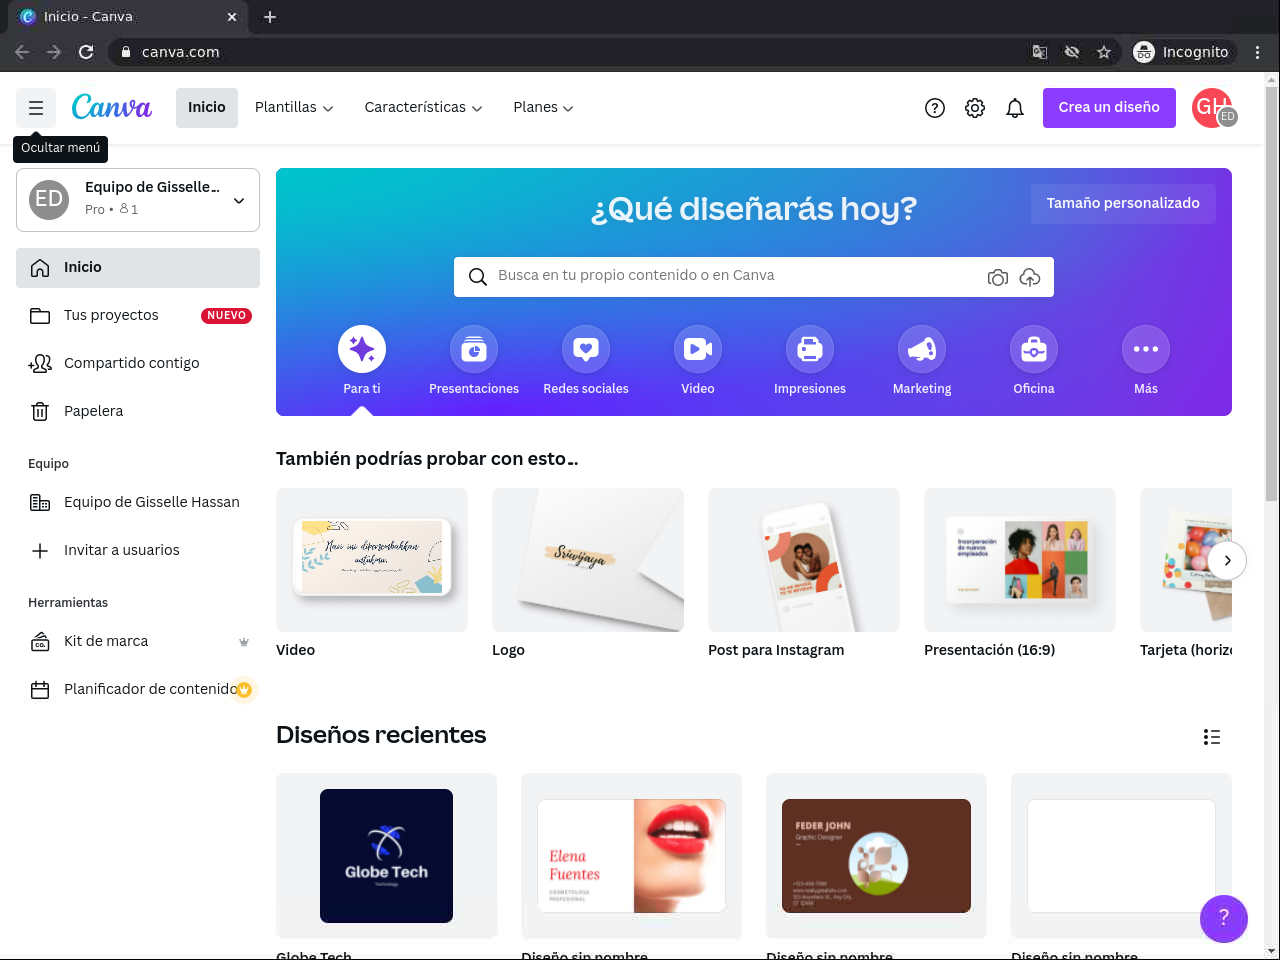The image size is (1280, 960).
Task: Select the Video category icon
Action: [698, 349]
